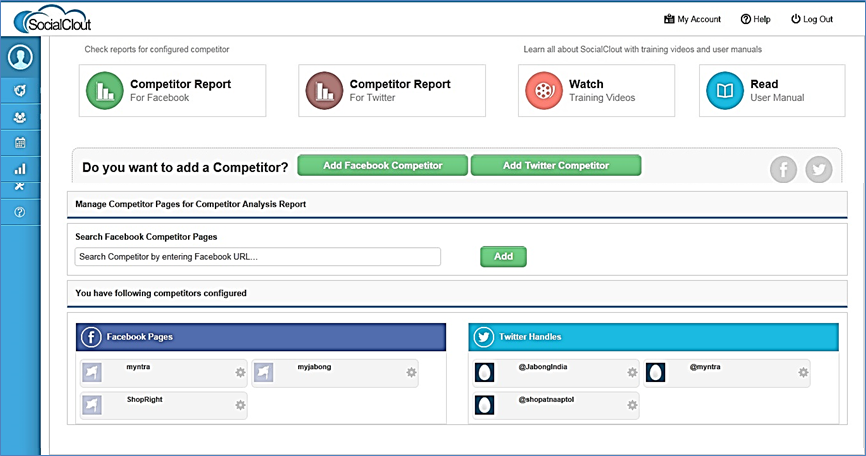Click the myntra Facebook page thumbnail
Image resolution: width=866 pixels, height=456 pixels.
pyautogui.click(x=92, y=373)
